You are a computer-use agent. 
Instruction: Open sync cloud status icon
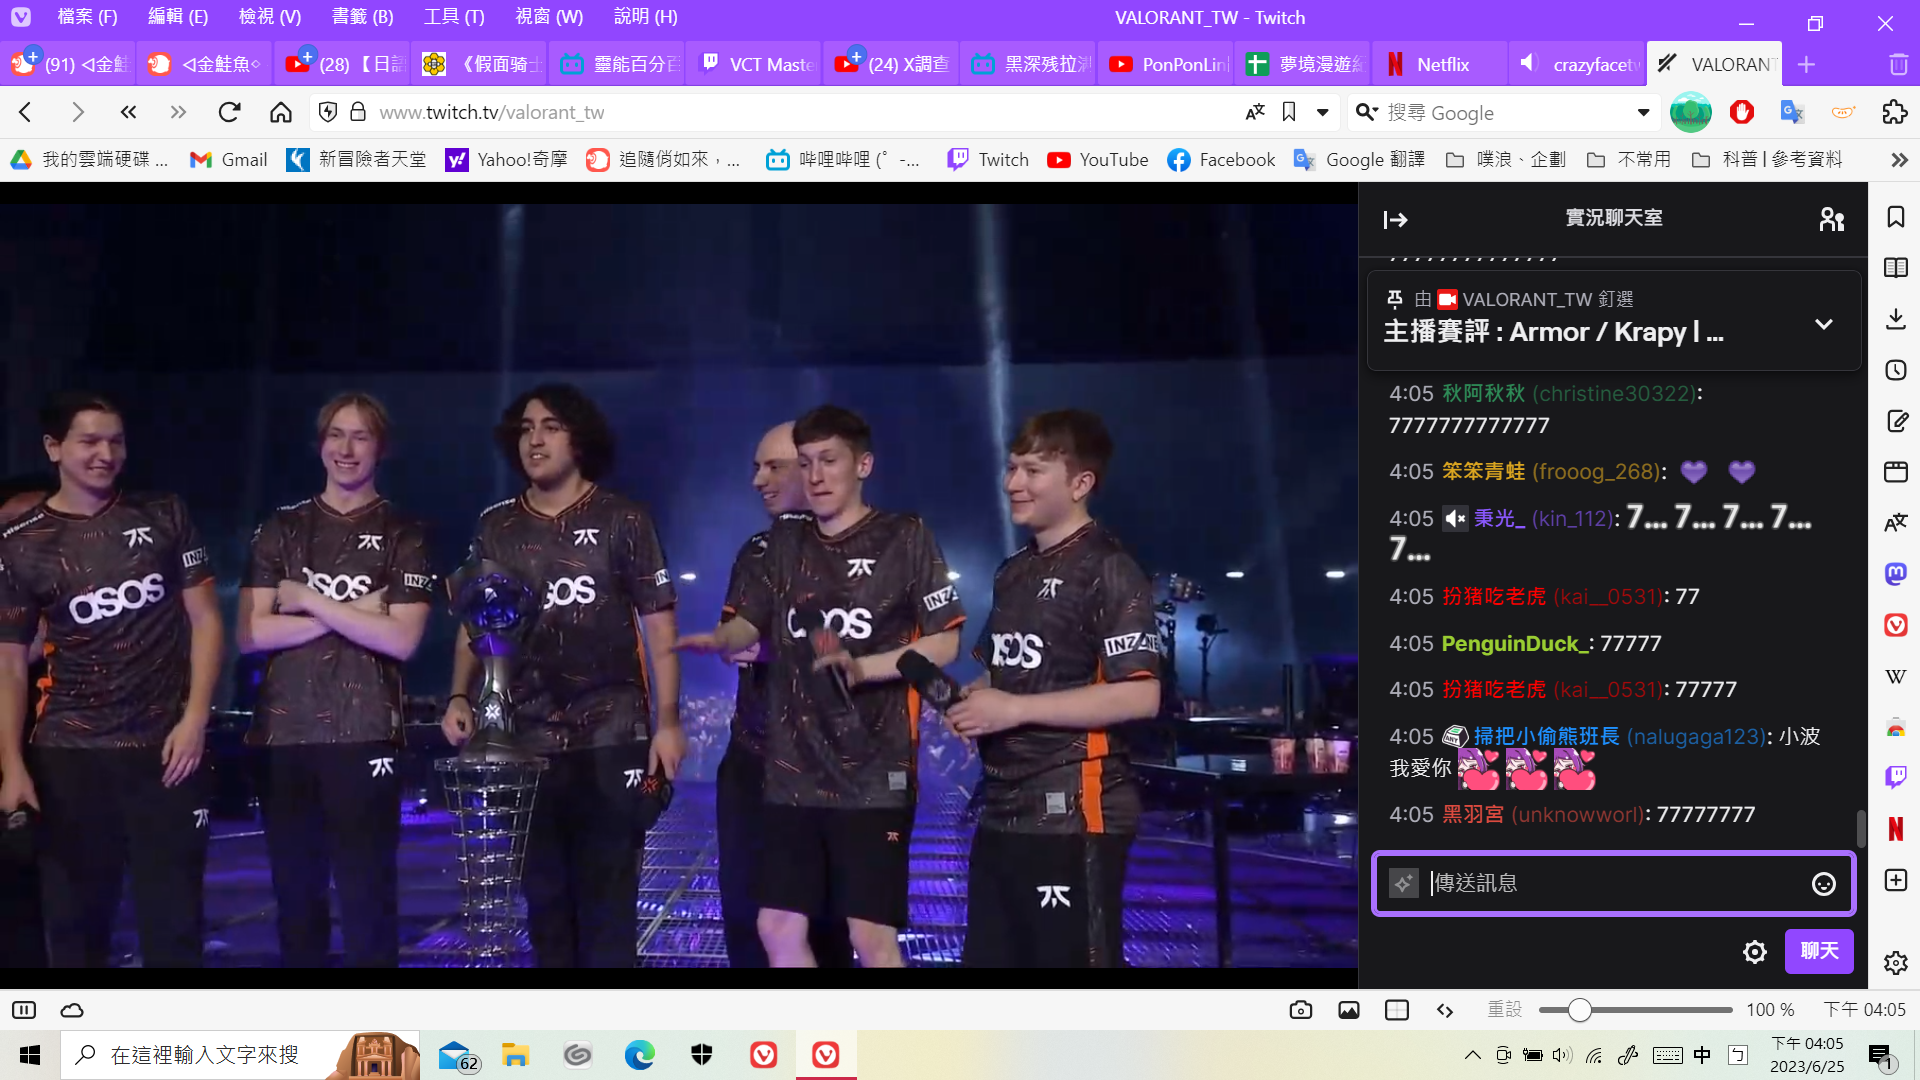click(72, 1010)
